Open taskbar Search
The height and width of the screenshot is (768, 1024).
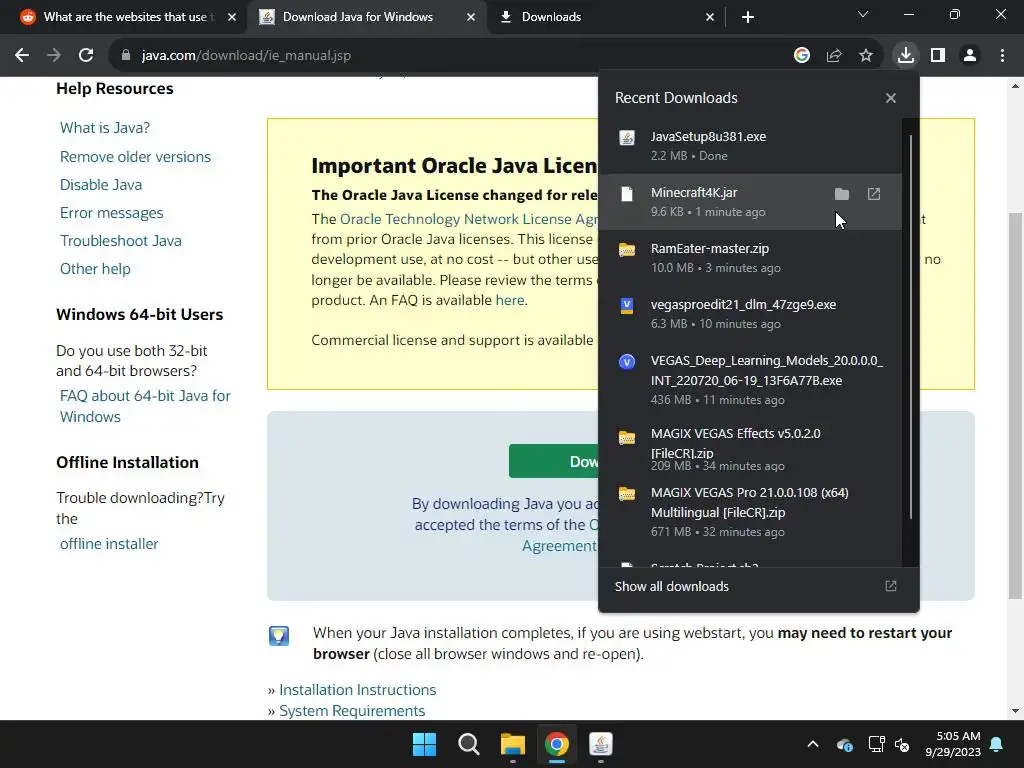[469, 744]
